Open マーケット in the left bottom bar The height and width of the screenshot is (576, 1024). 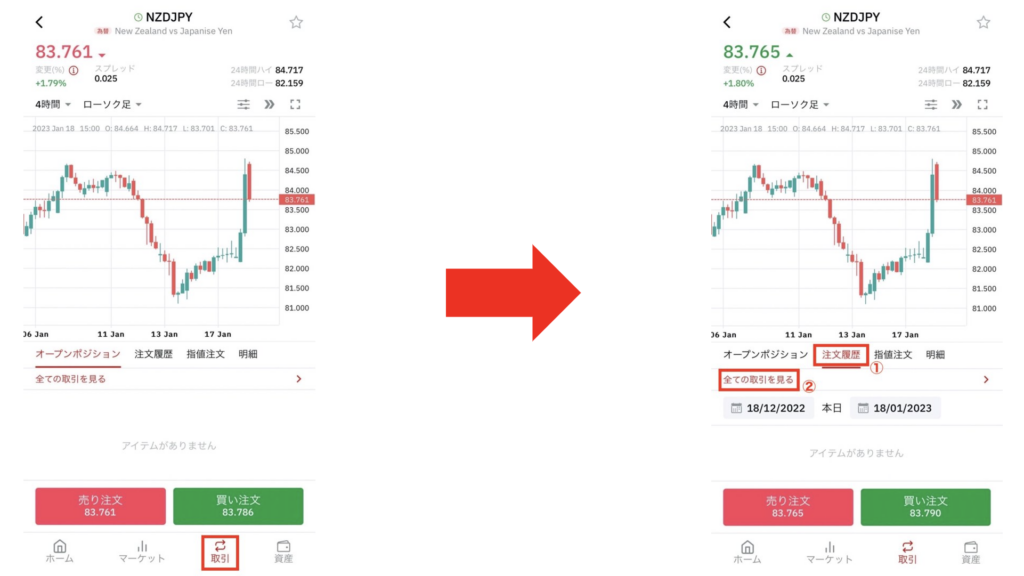142,552
